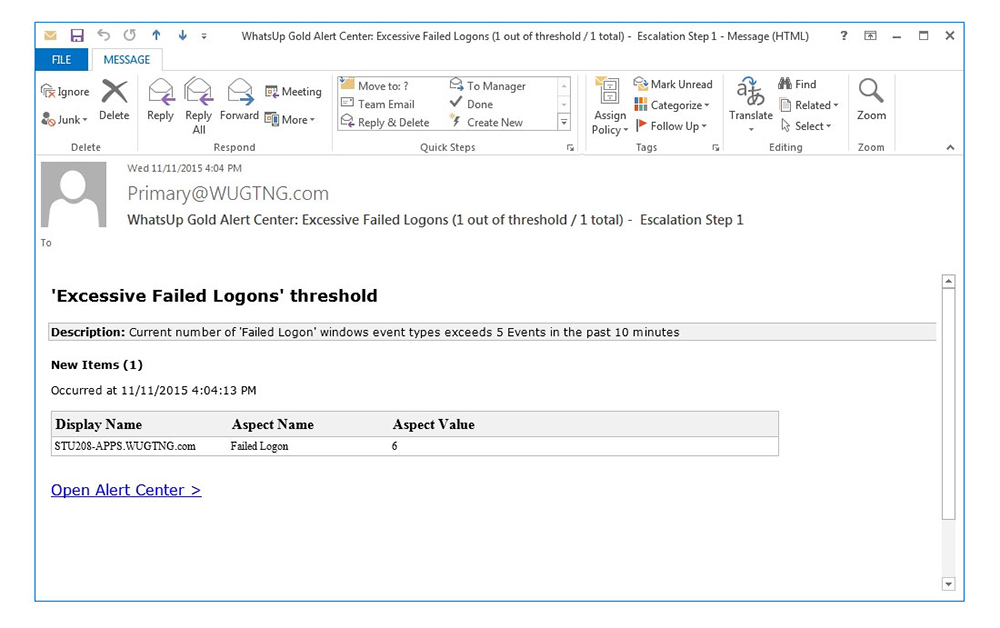Reply with a Meeting request
This screenshot has width=1000, height=628.
[x=293, y=92]
